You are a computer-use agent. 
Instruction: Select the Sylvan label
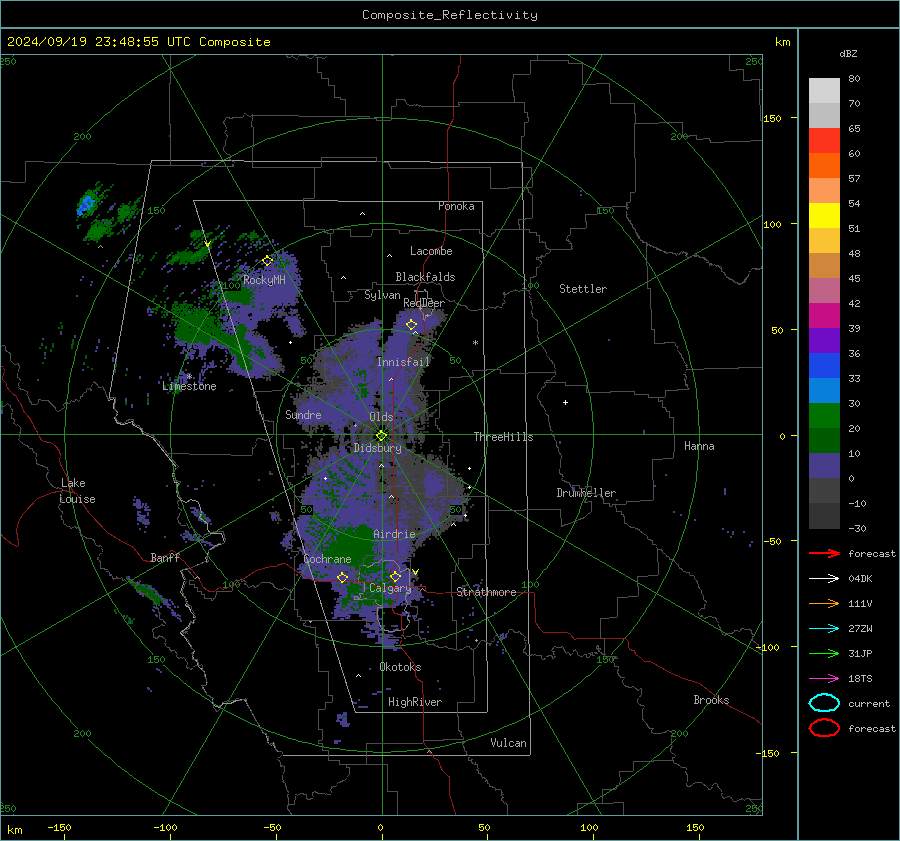click(382, 295)
